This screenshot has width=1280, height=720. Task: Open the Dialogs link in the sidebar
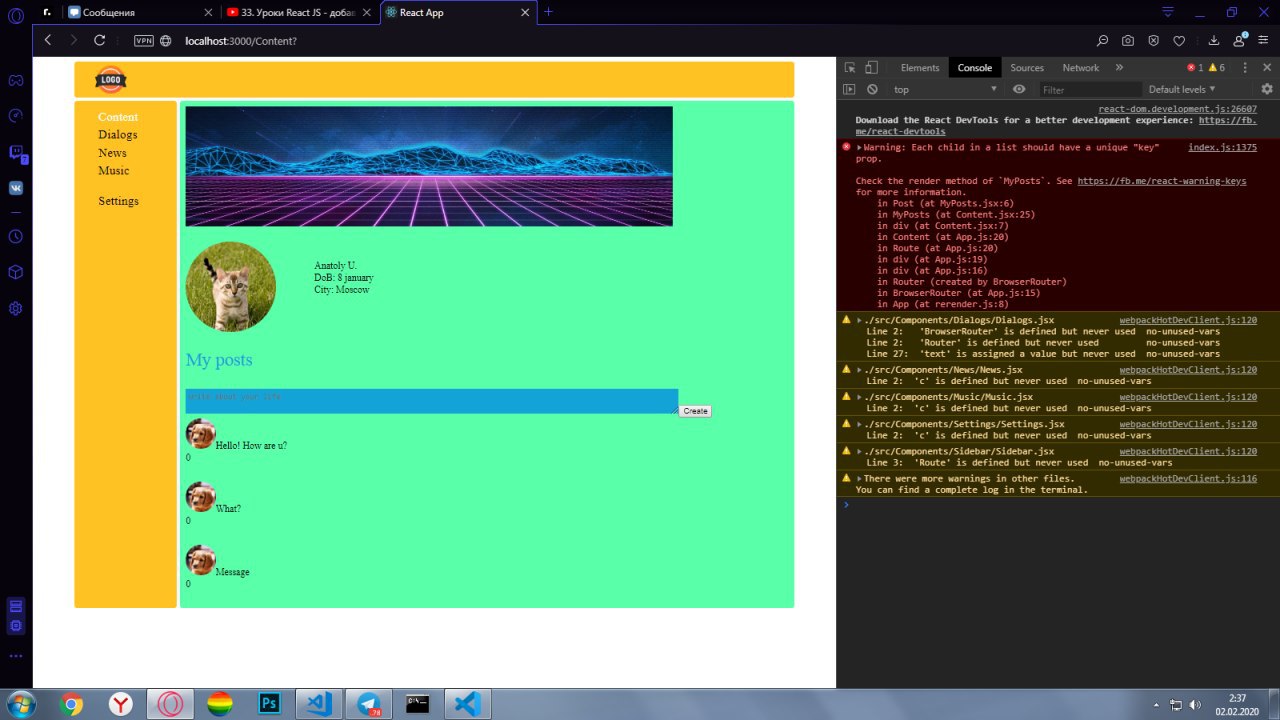(118, 135)
